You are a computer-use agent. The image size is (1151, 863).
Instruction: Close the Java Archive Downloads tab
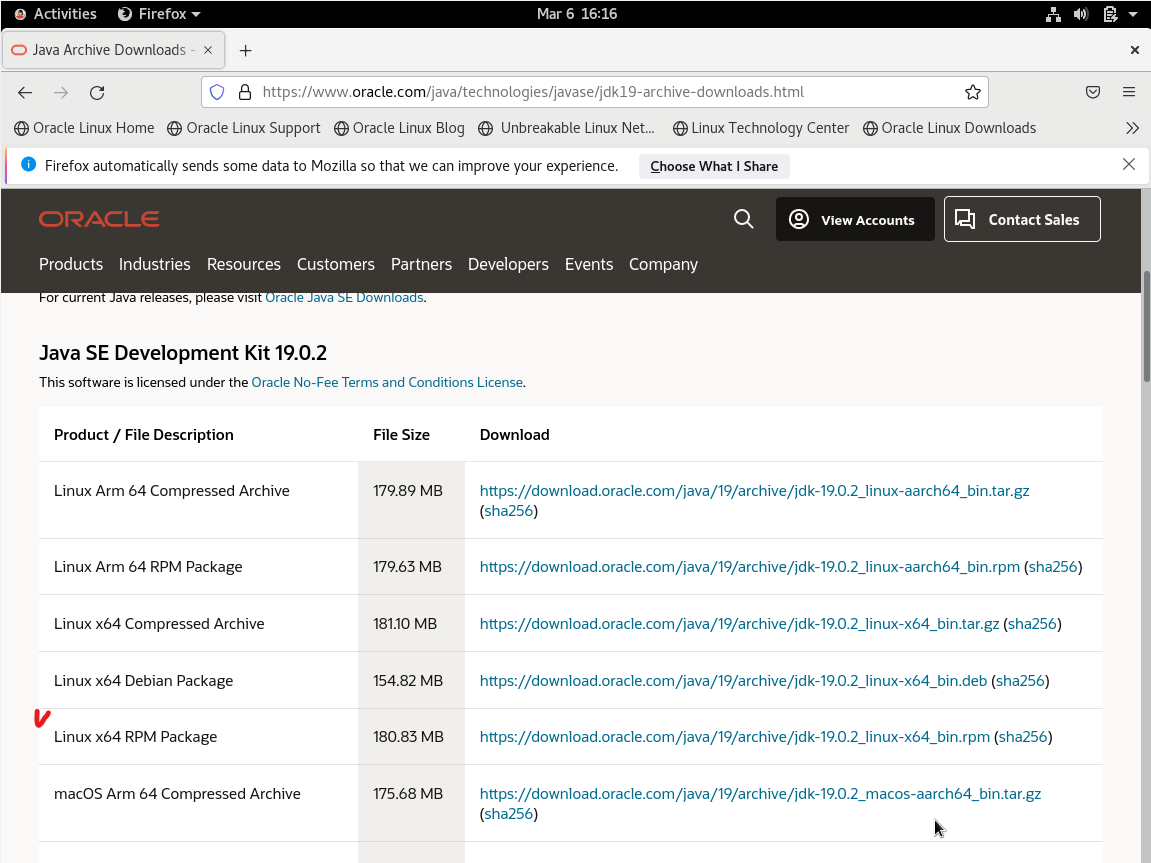[x=208, y=50]
